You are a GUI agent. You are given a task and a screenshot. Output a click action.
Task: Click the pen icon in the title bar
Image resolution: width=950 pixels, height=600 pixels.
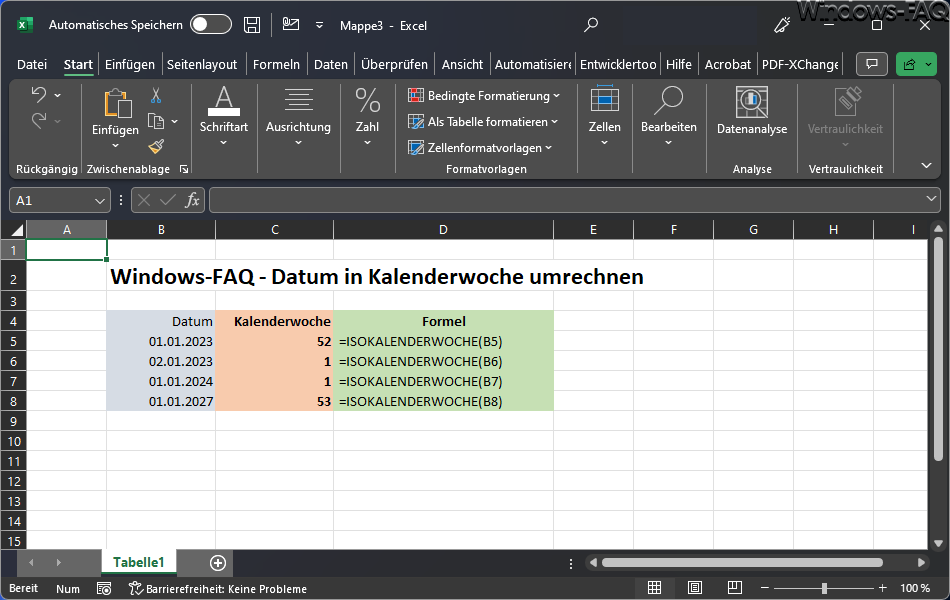pos(782,25)
